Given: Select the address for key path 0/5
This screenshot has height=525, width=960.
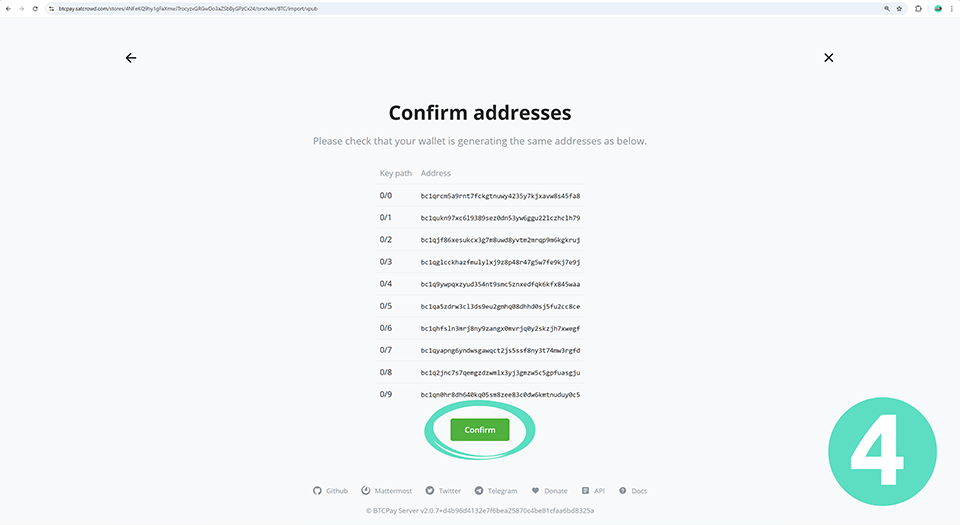Looking at the screenshot, I should pyautogui.click(x=500, y=306).
